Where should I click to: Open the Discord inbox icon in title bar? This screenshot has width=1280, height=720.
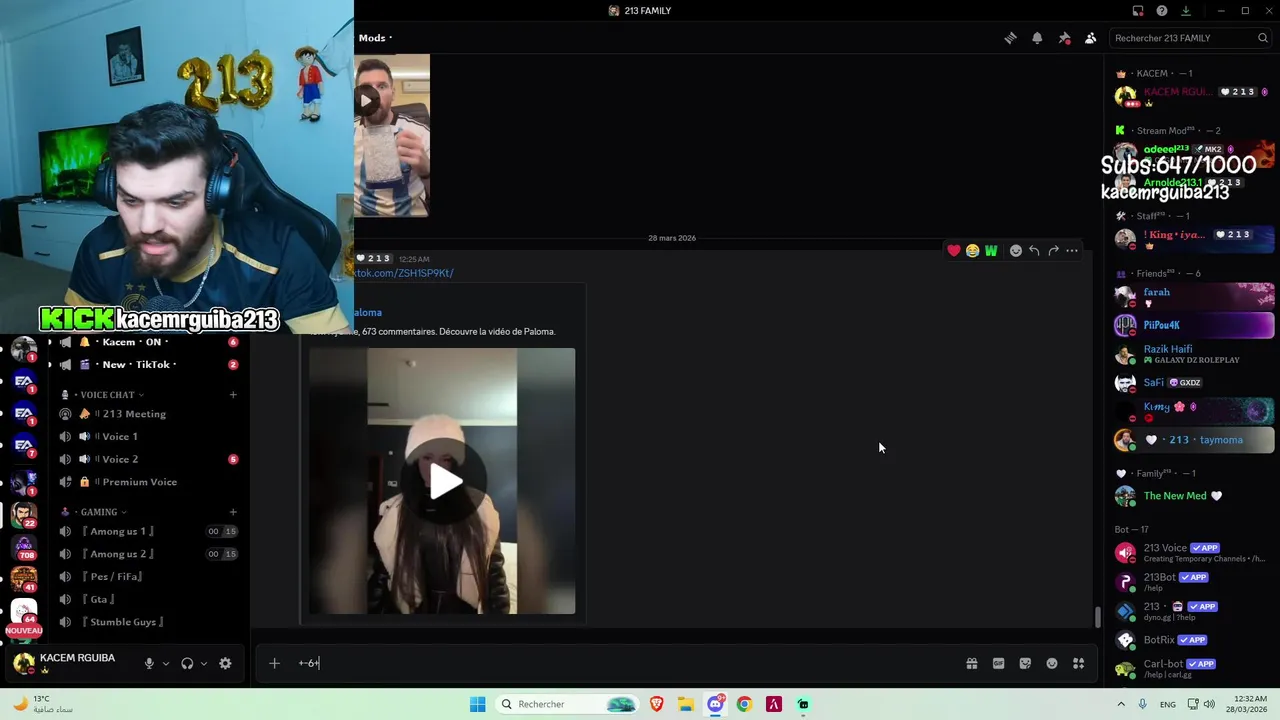(x=1138, y=11)
